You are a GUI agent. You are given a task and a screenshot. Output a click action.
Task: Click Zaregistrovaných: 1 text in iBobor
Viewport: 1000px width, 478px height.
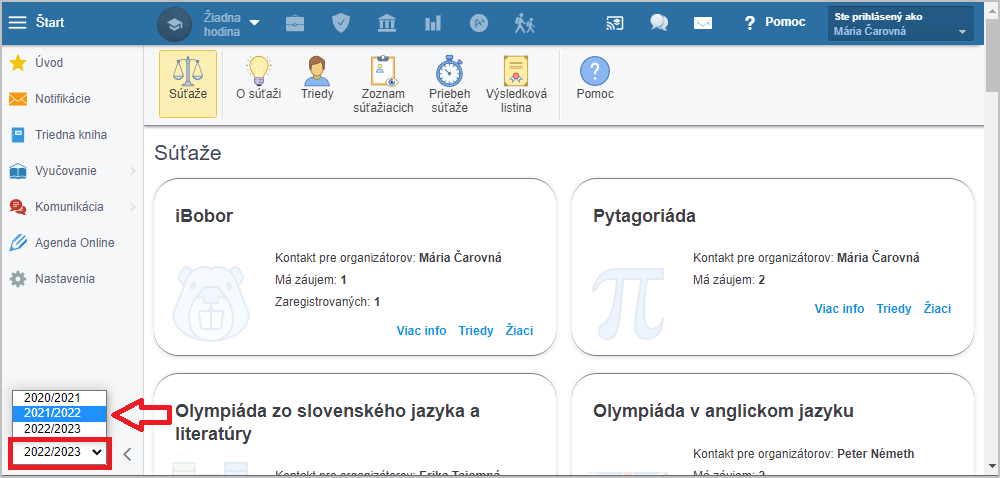coord(328,301)
